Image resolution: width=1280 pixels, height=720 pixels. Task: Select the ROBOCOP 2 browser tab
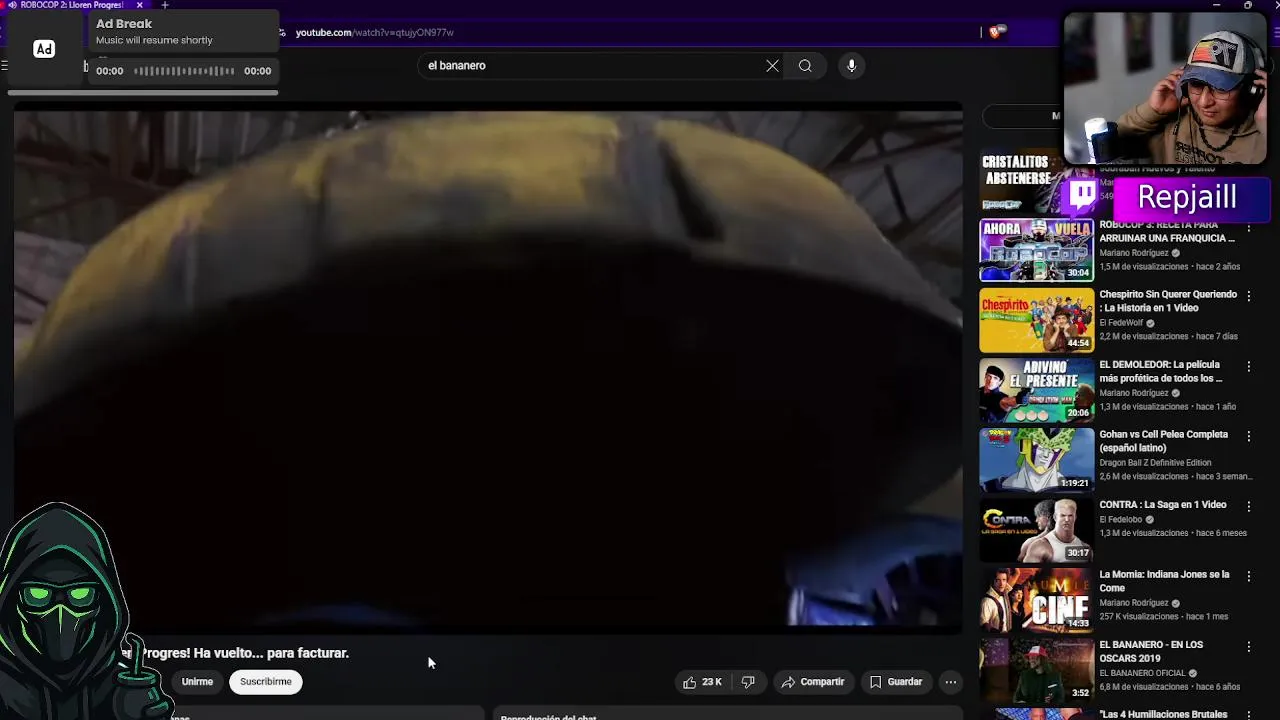pos(72,5)
